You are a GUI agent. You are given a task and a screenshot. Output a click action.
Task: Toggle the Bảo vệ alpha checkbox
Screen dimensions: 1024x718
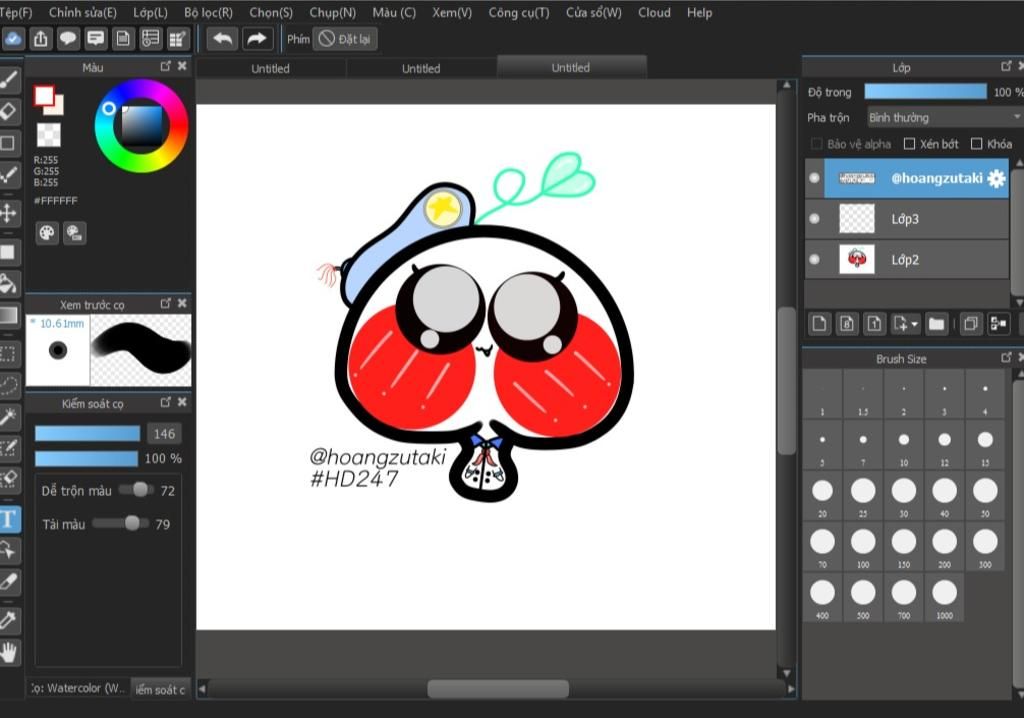point(816,144)
